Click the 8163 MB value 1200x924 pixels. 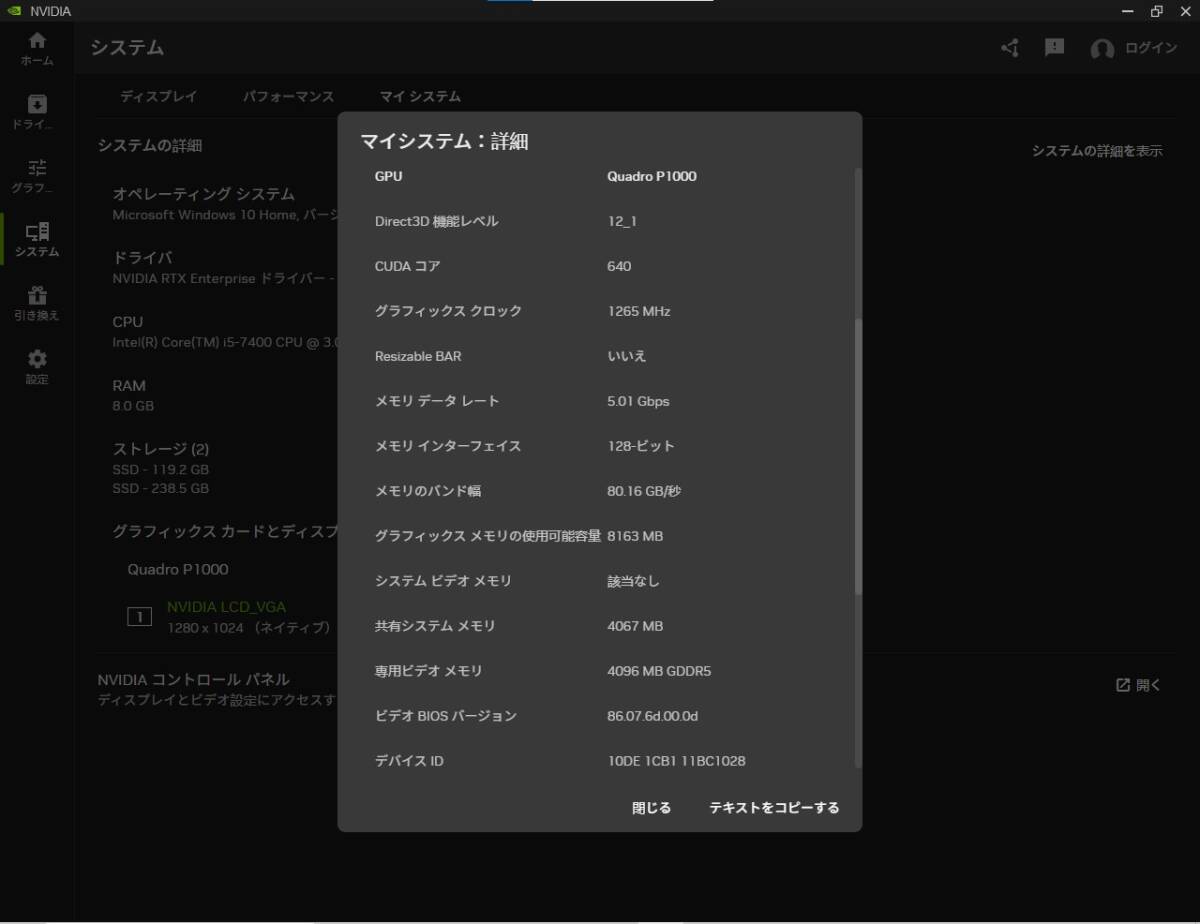point(635,536)
